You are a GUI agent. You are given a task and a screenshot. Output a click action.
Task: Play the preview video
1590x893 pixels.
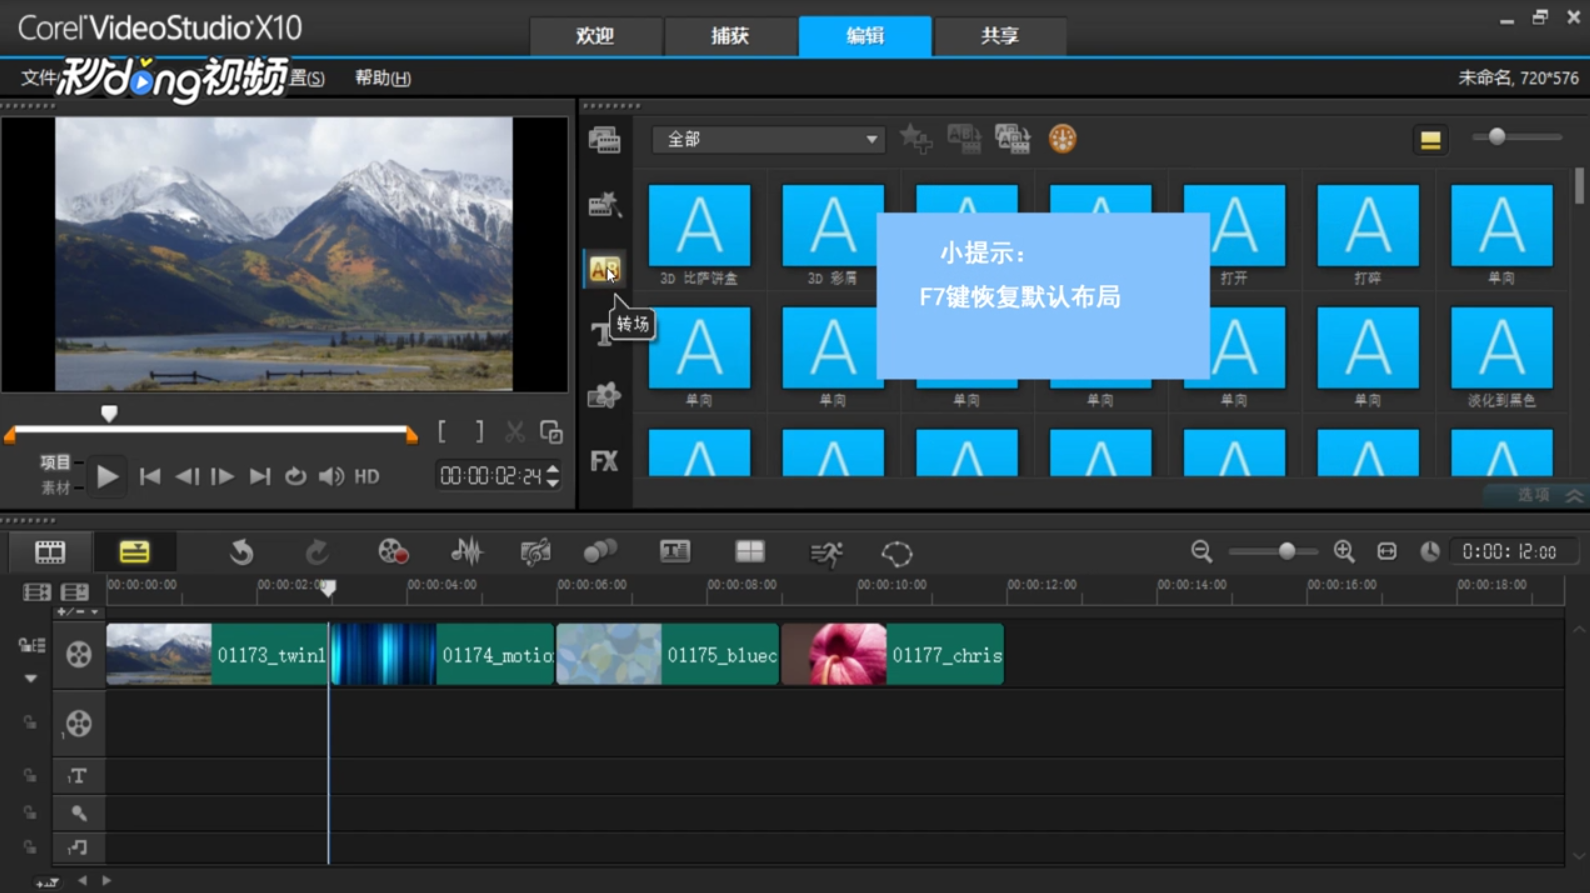click(x=107, y=477)
